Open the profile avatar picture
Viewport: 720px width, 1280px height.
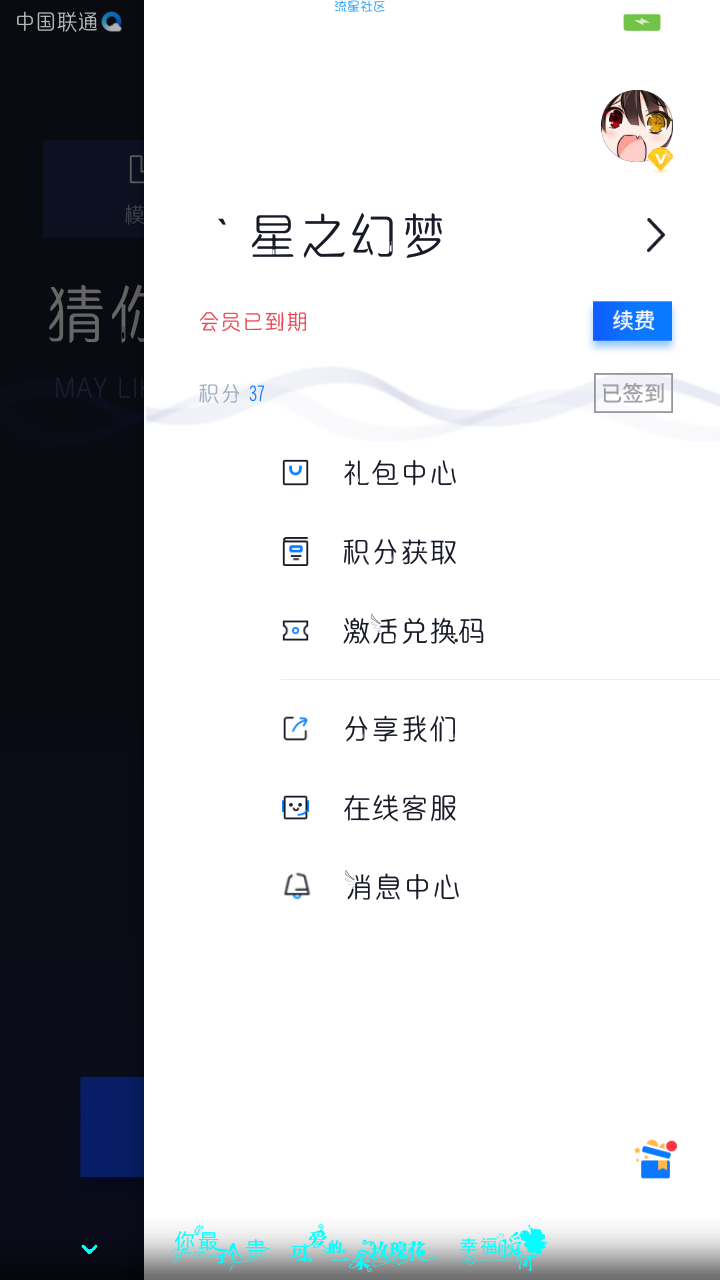(x=636, y=127)
